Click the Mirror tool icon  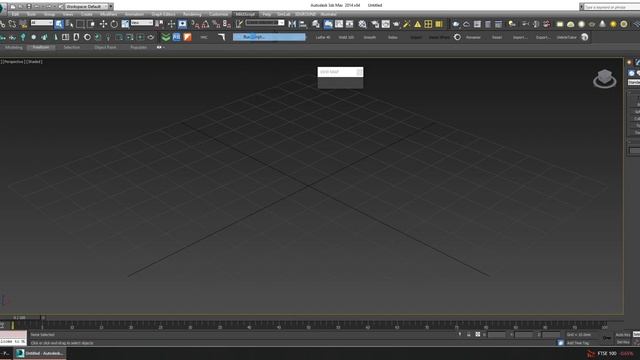(292, 24)
